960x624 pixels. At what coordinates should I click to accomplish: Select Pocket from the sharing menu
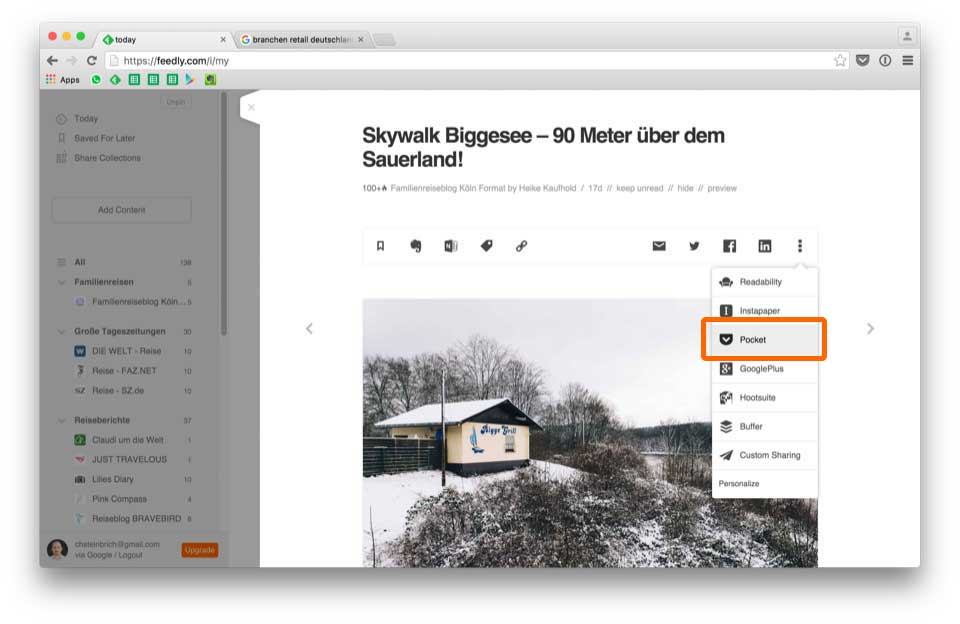tap(765, 339)
